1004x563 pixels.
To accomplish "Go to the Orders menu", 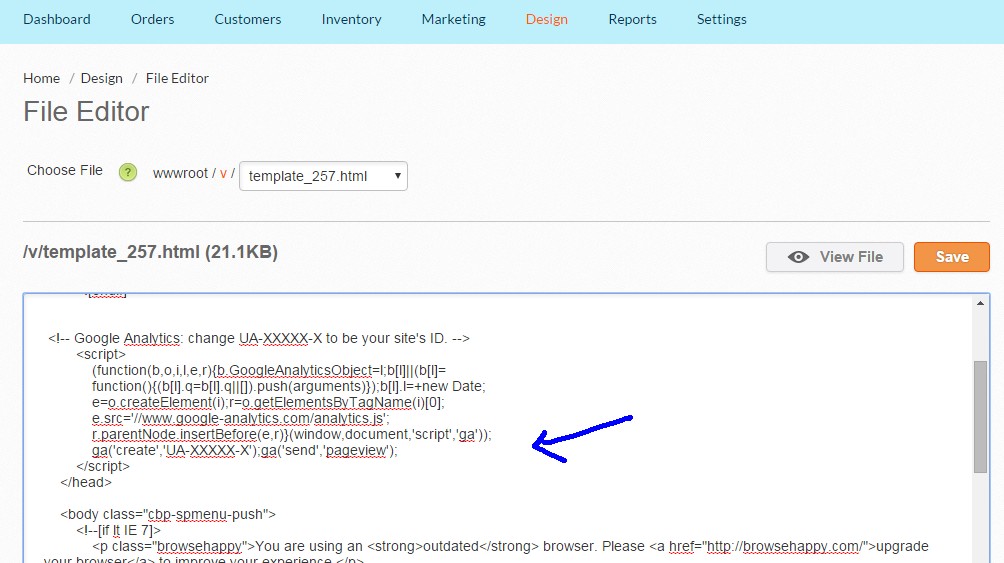I will pos(152,19).
